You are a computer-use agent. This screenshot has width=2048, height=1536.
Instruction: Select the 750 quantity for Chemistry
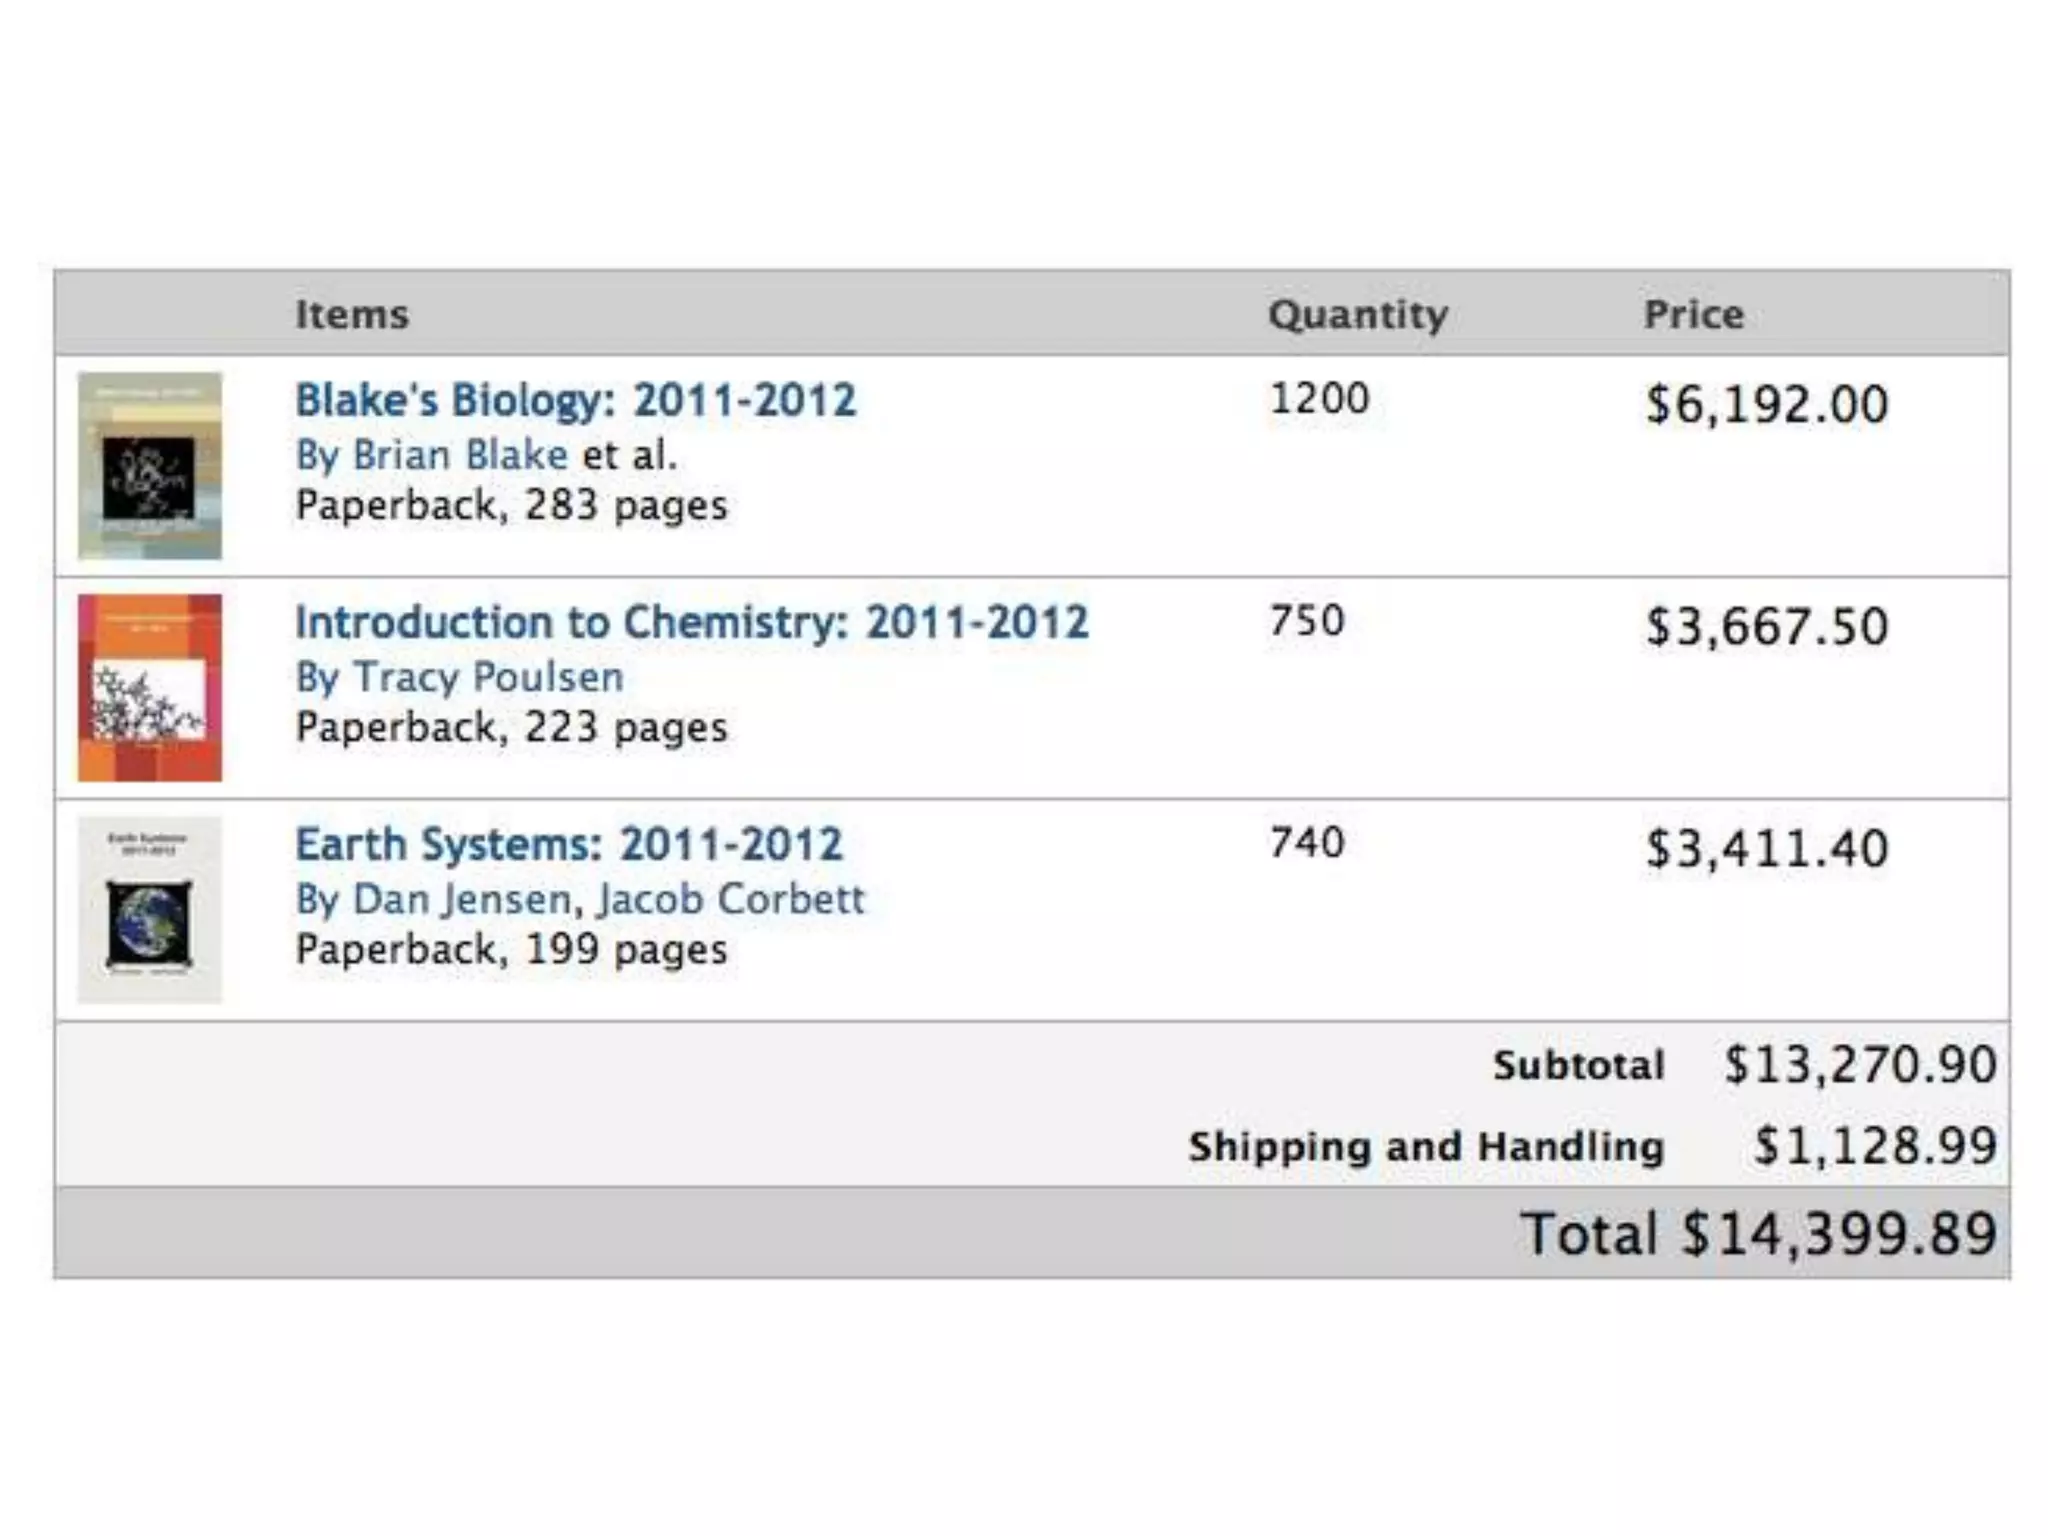click(1307, 621)
